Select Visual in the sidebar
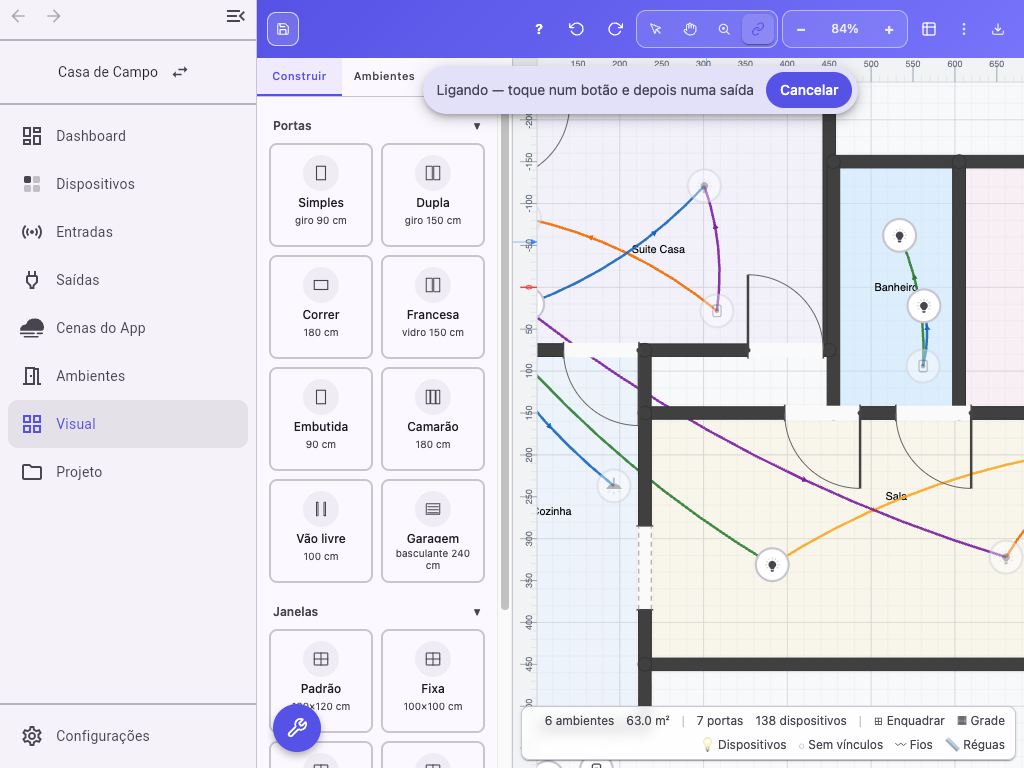 (128, 424)
